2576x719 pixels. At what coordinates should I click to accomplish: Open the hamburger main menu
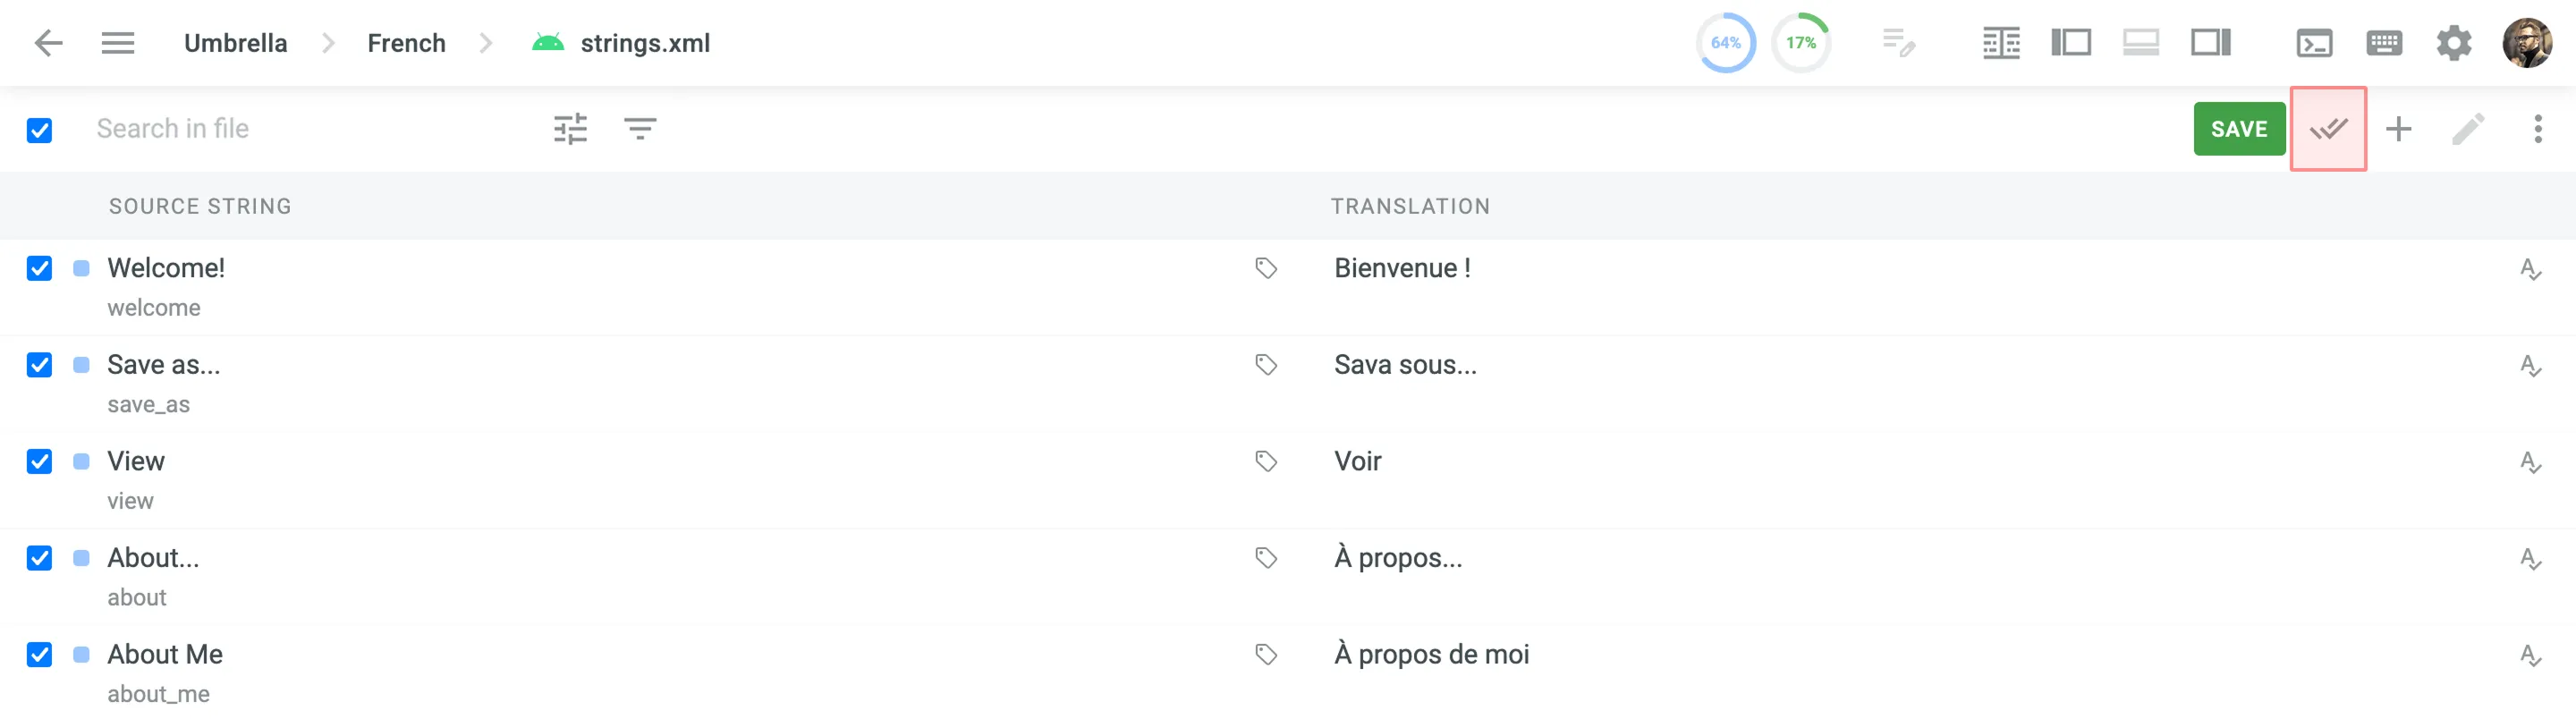pyautogui.click(x=118, y=43)
